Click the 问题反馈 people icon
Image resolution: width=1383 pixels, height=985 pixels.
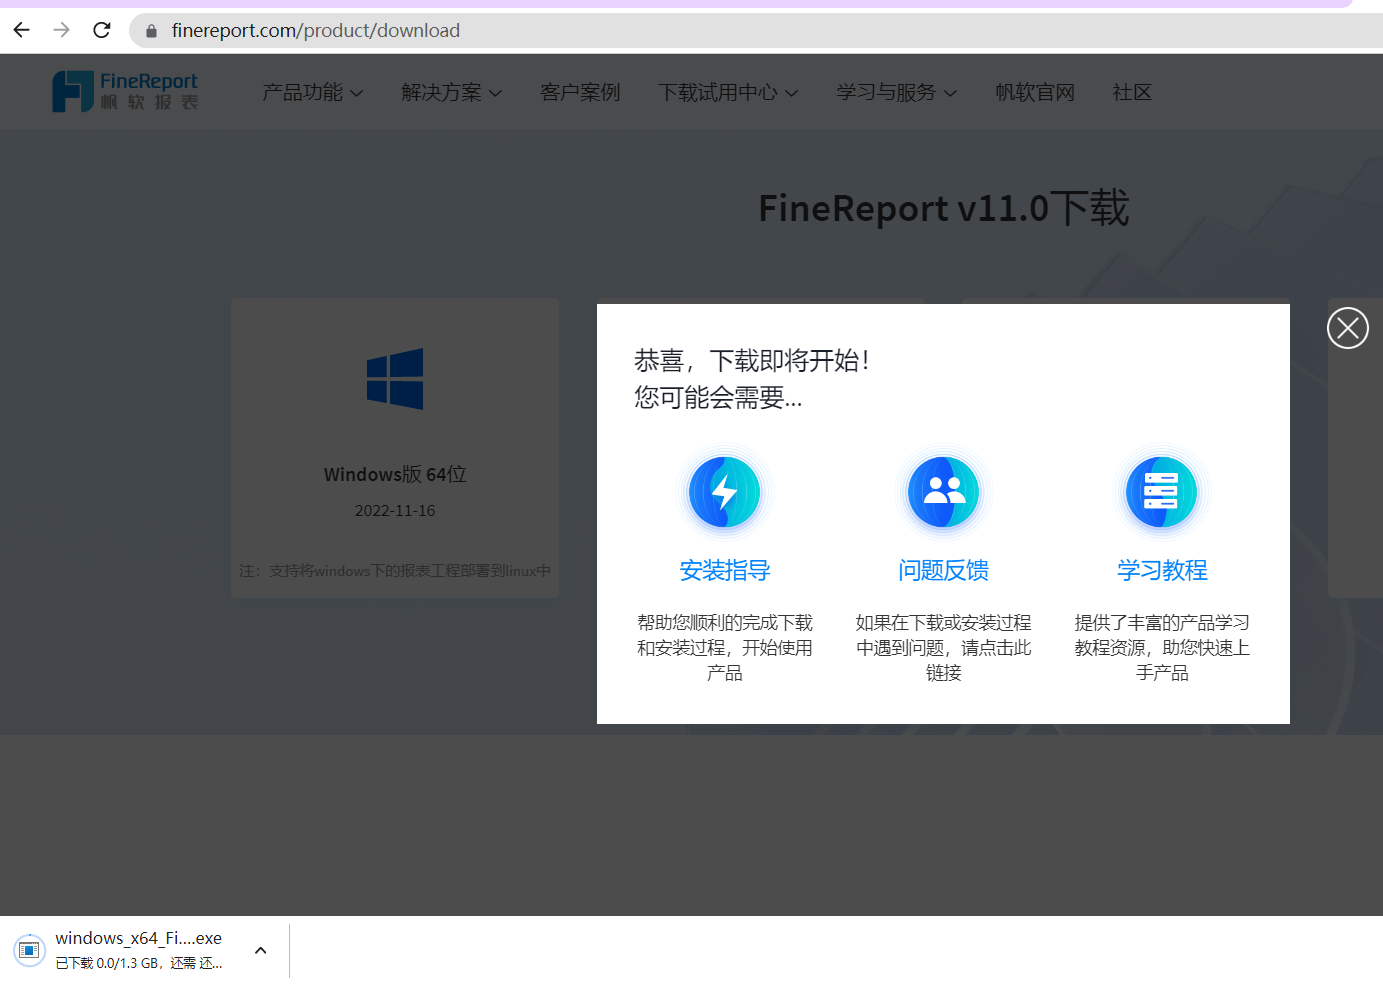click(943, 491)
